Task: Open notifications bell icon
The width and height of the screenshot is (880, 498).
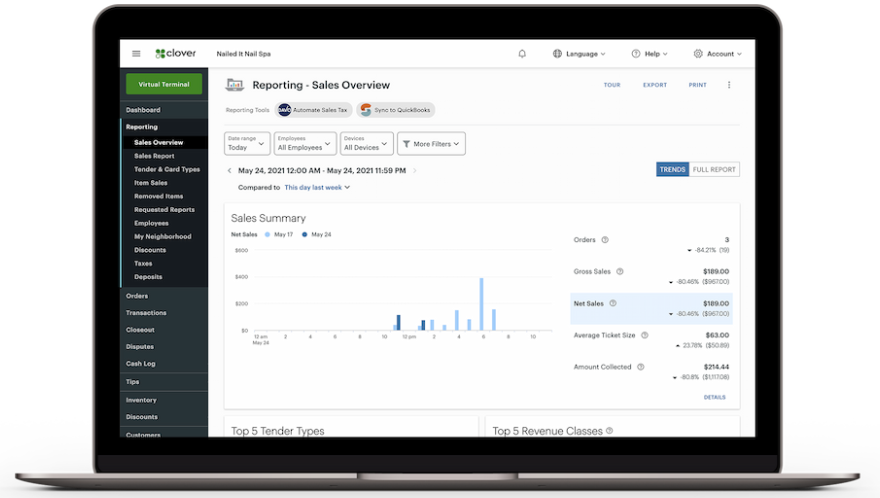Action: [522, 54]
